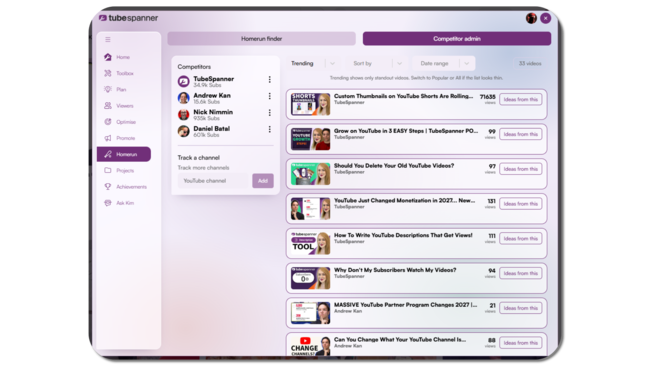The height and width of the screenshot is (366, 650).
Task: Open the Promote megaphone icon
Action: coord(108,138)
